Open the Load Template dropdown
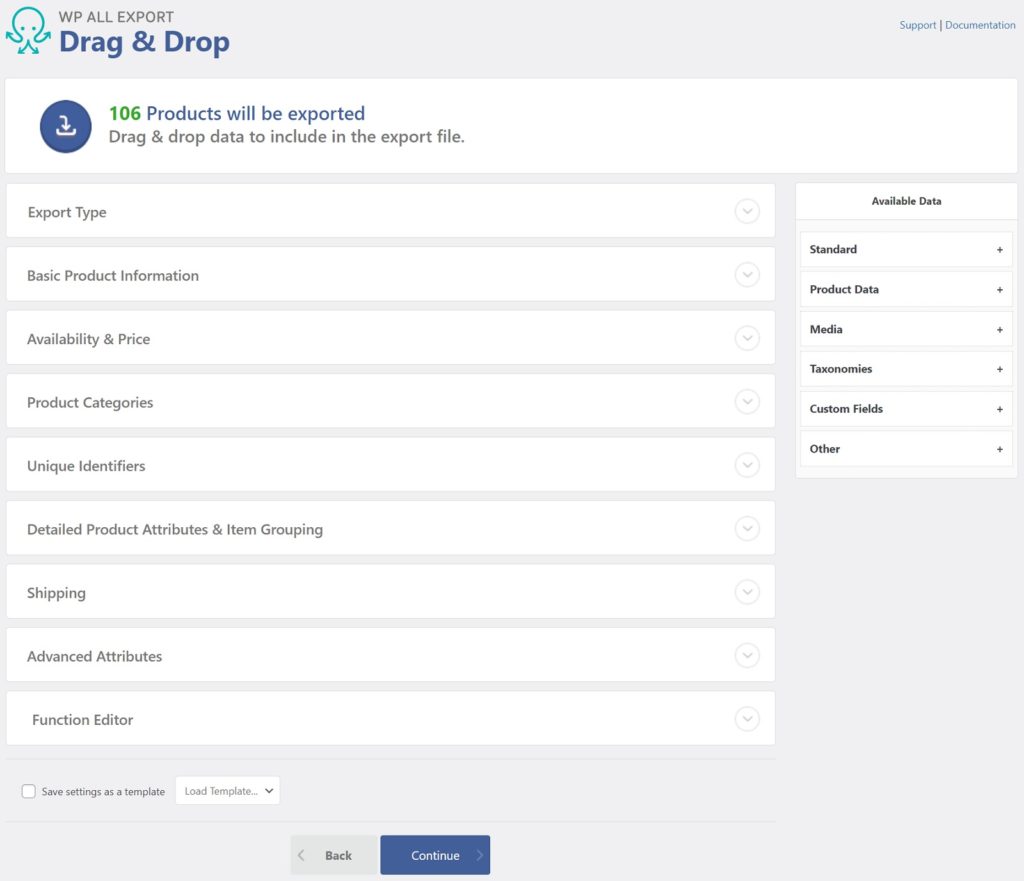 pos(227,790)
